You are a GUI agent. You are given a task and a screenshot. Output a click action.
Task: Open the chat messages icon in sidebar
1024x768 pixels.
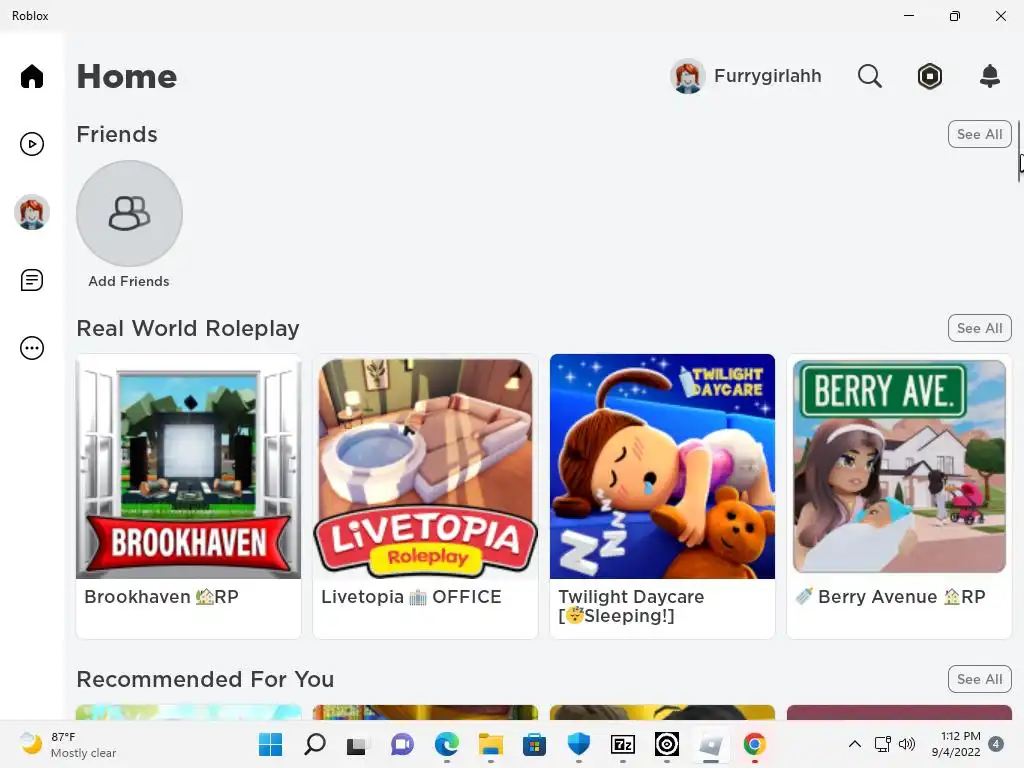point(31,280)
